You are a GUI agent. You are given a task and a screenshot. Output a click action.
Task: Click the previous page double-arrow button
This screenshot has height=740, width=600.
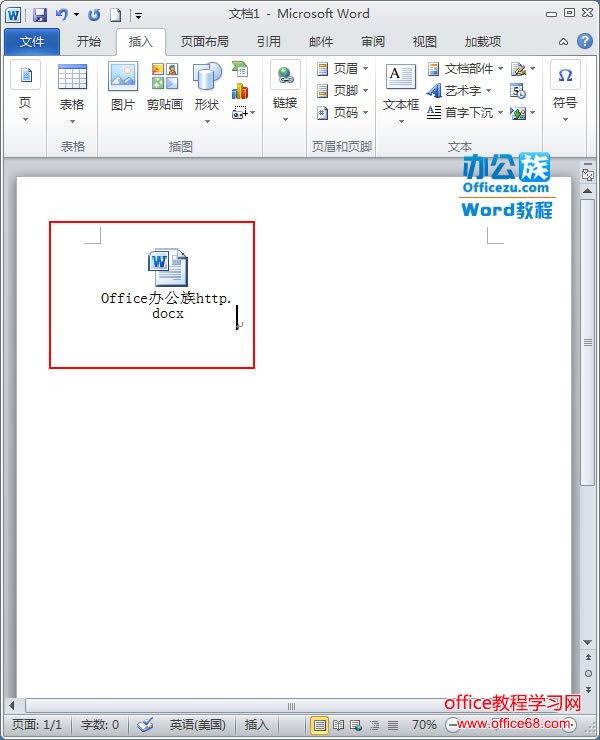point(588,657)
